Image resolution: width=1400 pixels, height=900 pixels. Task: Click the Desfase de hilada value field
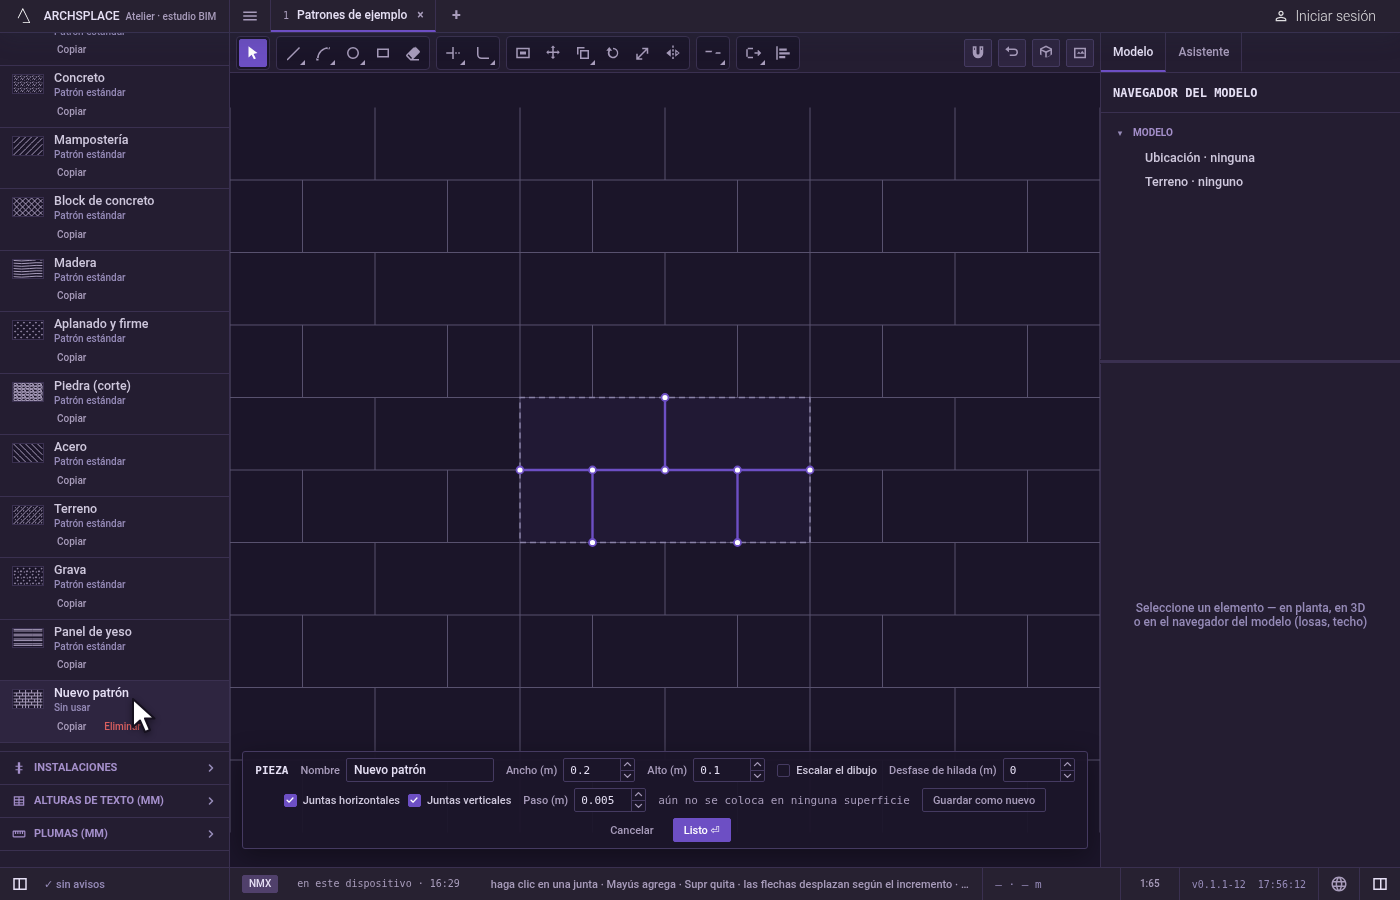point(1032,770)
